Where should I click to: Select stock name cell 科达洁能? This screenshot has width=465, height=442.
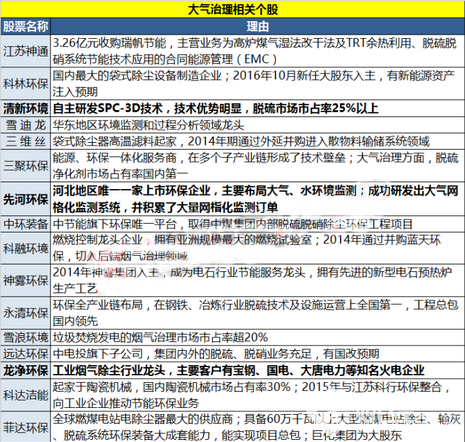[x=26, y=395]
